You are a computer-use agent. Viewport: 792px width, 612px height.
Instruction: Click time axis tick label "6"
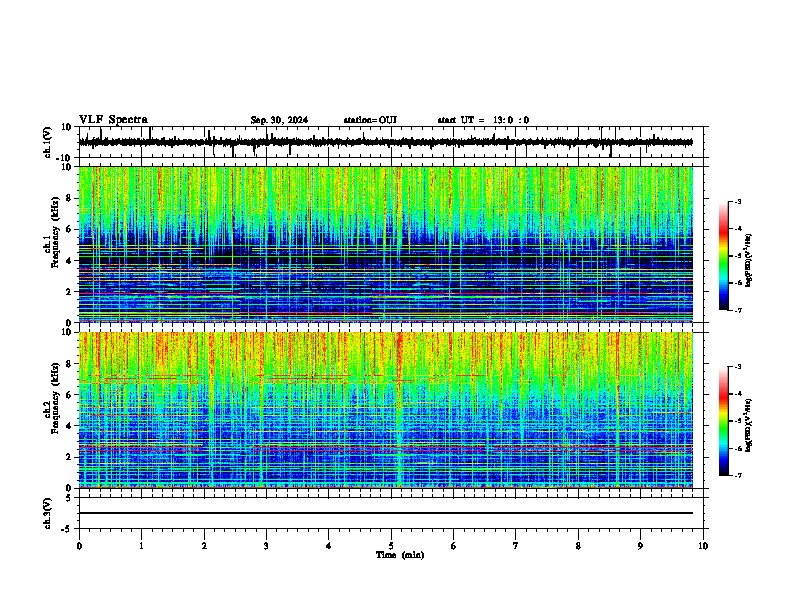pos(454,546)
